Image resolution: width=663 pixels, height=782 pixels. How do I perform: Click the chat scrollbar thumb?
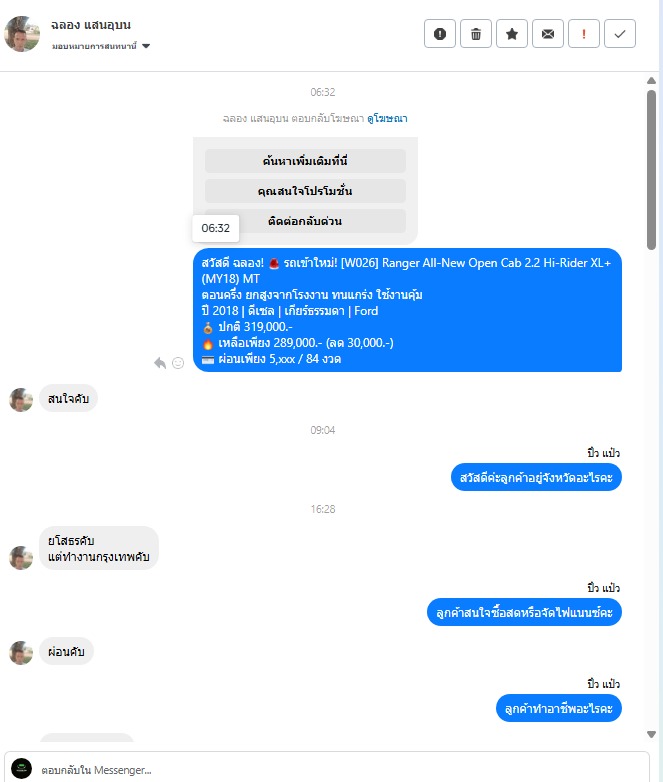[651, 170]
